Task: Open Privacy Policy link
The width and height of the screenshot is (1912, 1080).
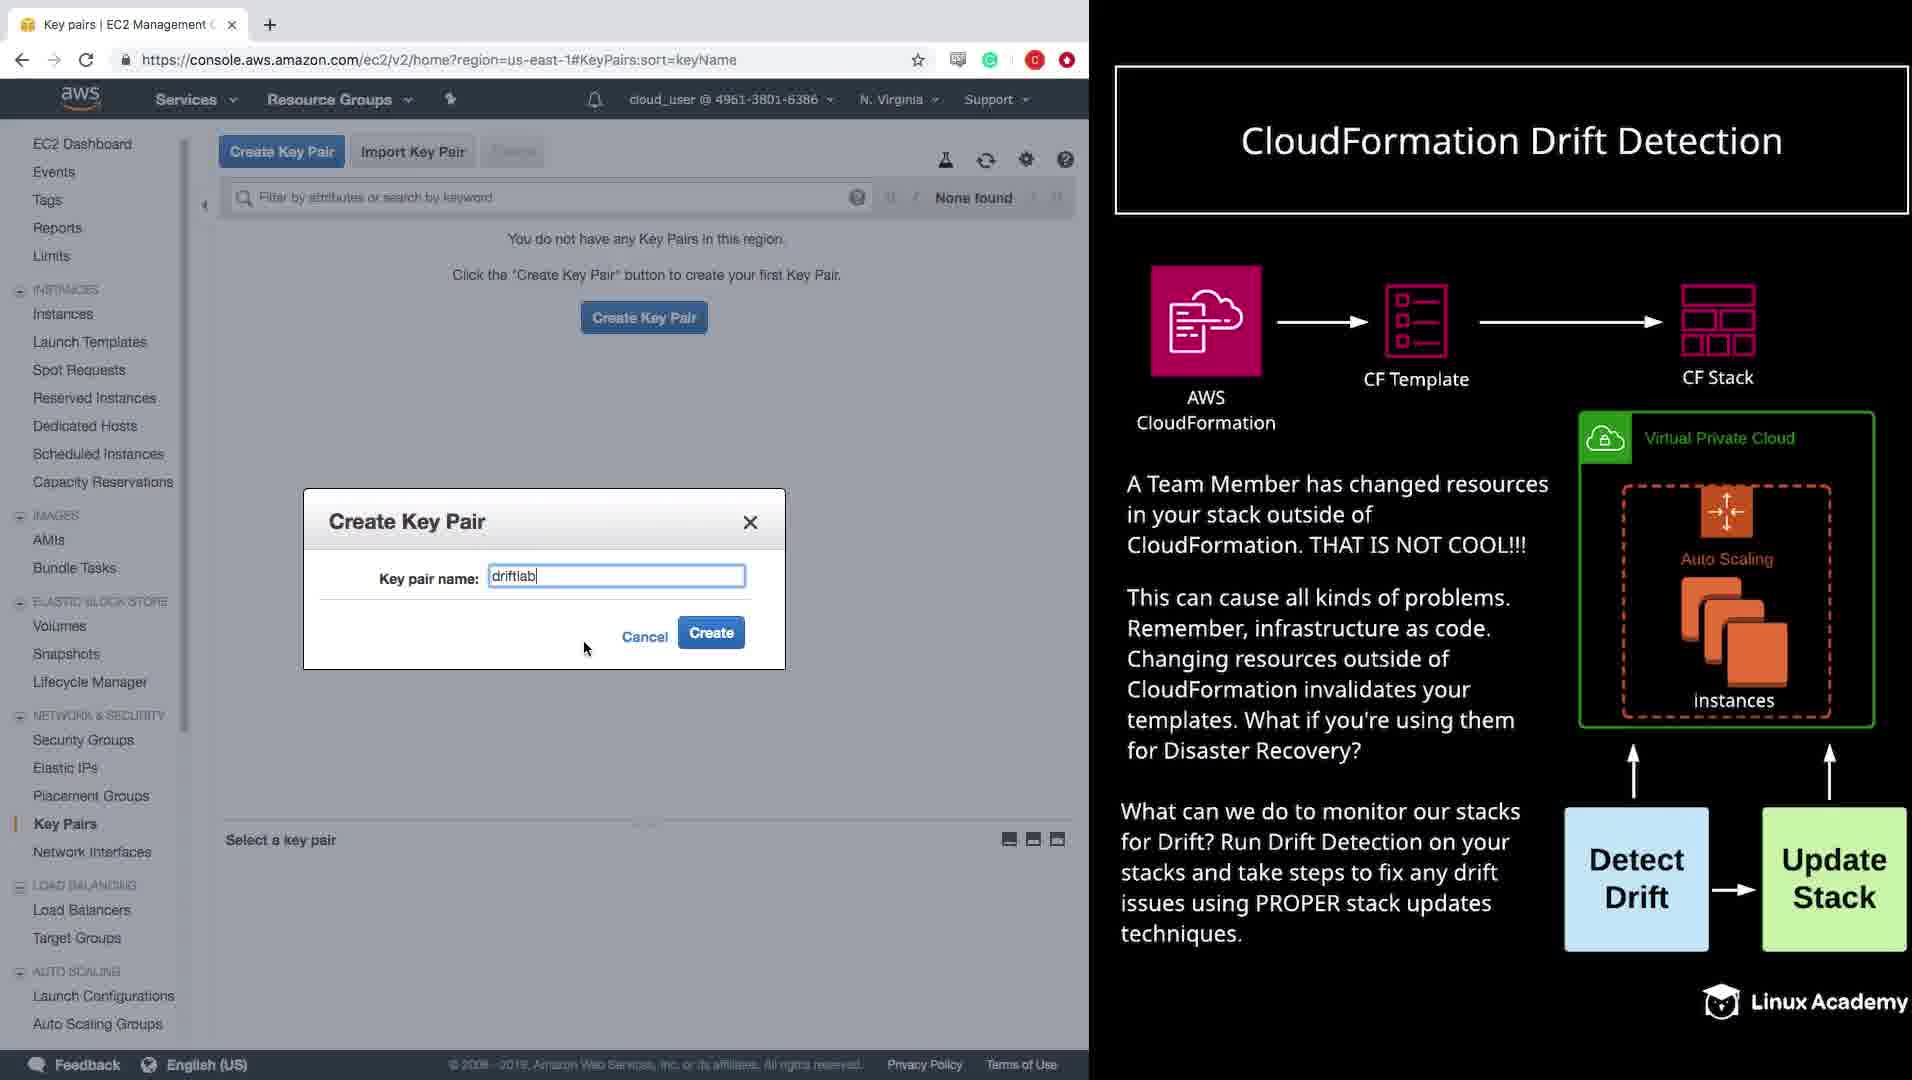Action: [924, 1065]
